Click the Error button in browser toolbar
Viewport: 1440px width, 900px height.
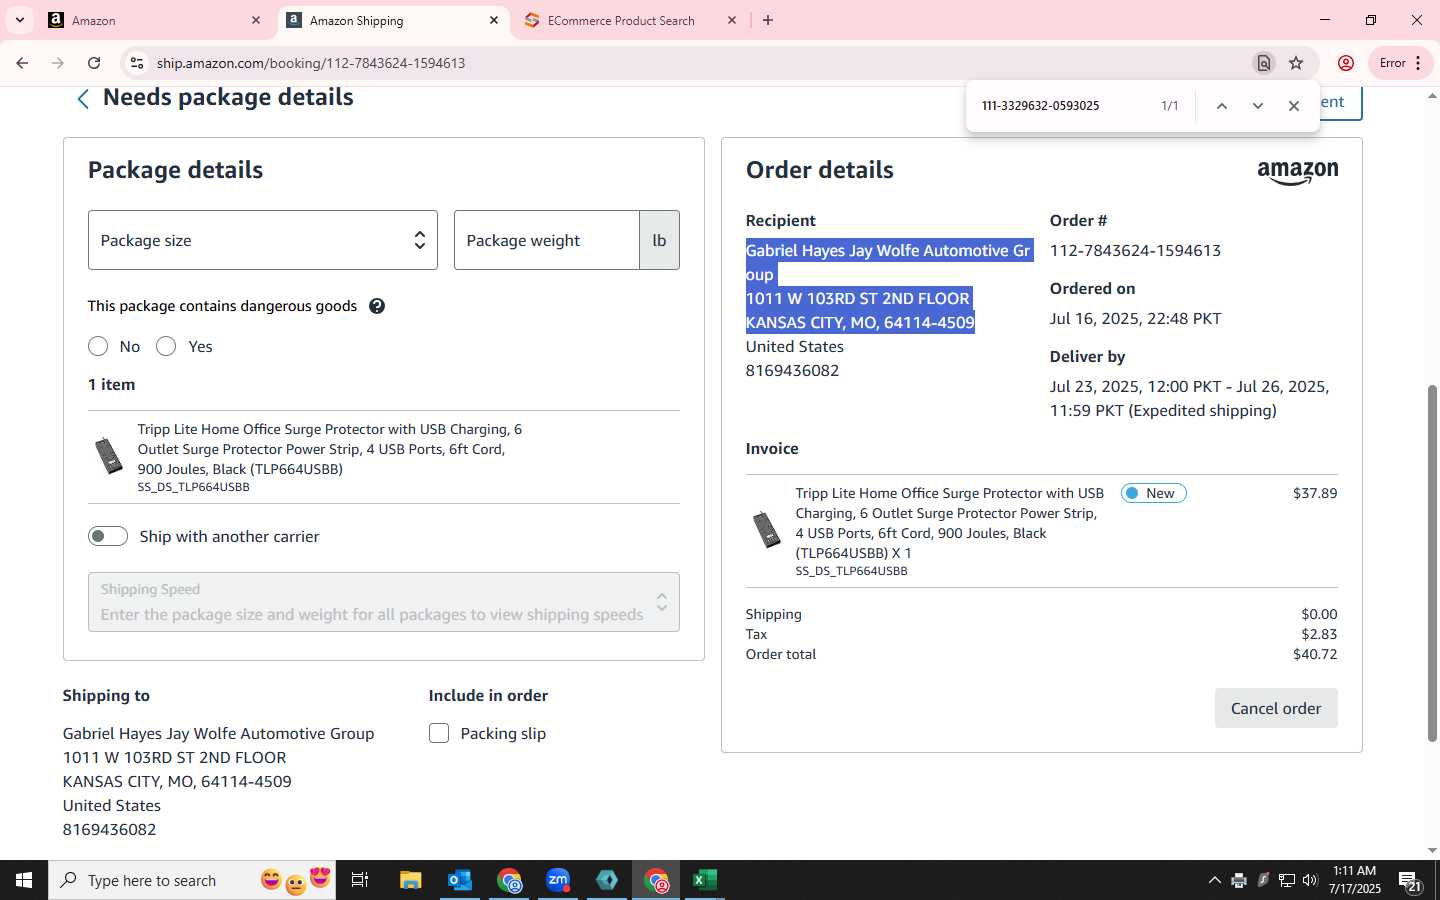click(1399, 63)
